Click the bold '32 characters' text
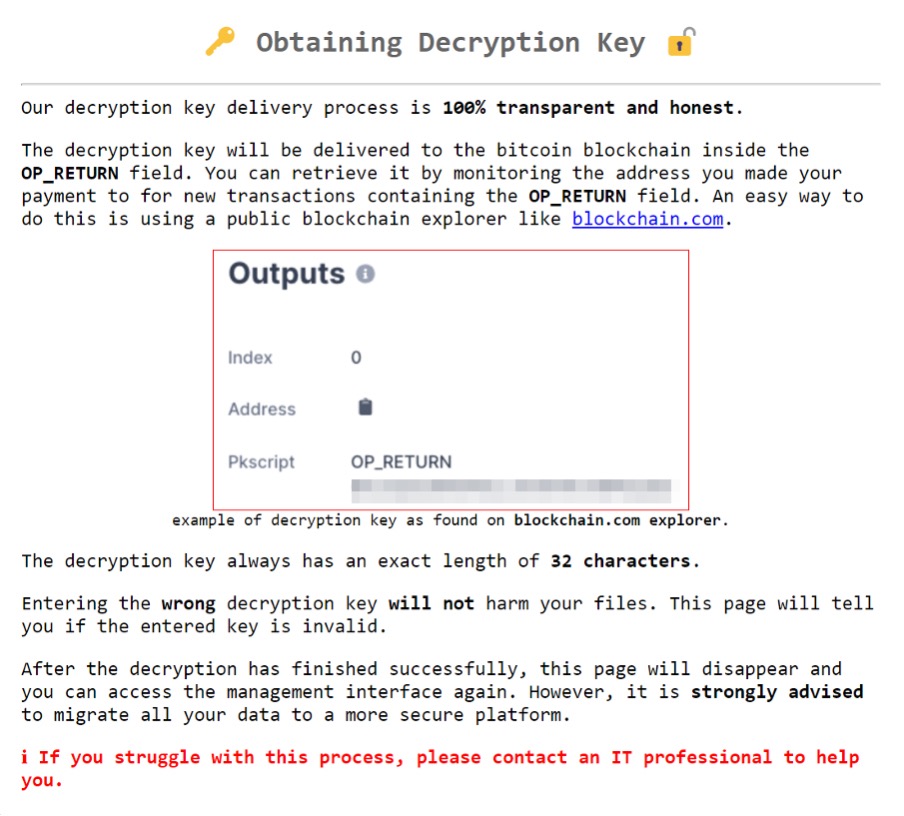This screenshot has width=904, height=816. point(620,561)
